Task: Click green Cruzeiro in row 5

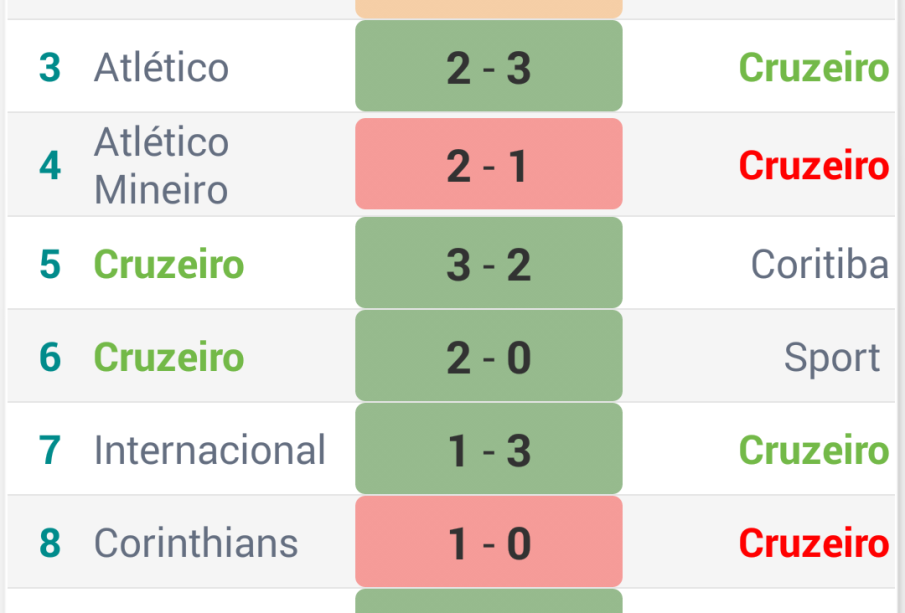Action: coord(168,264)
